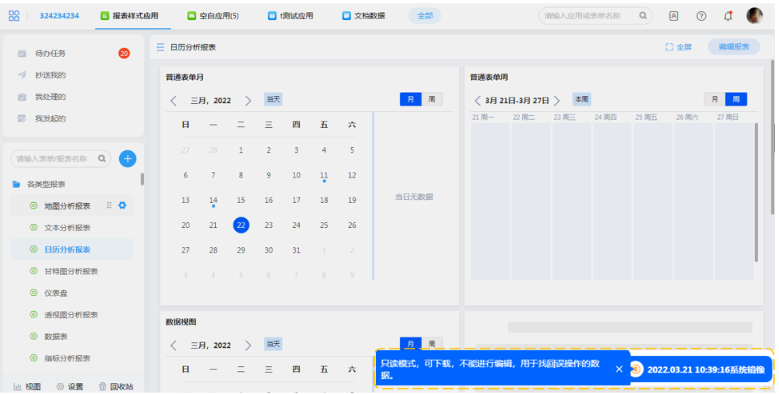
Task: Open settings gear for 地图分析报表
Action: (122, 205)
